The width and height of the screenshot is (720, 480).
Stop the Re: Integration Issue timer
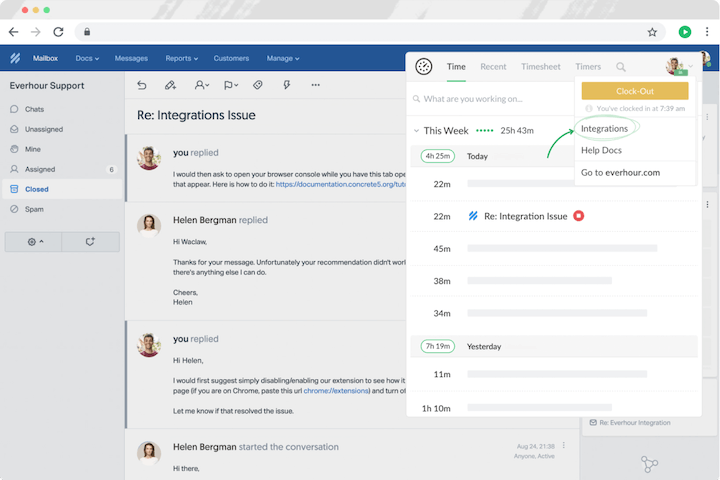(579, 216)
